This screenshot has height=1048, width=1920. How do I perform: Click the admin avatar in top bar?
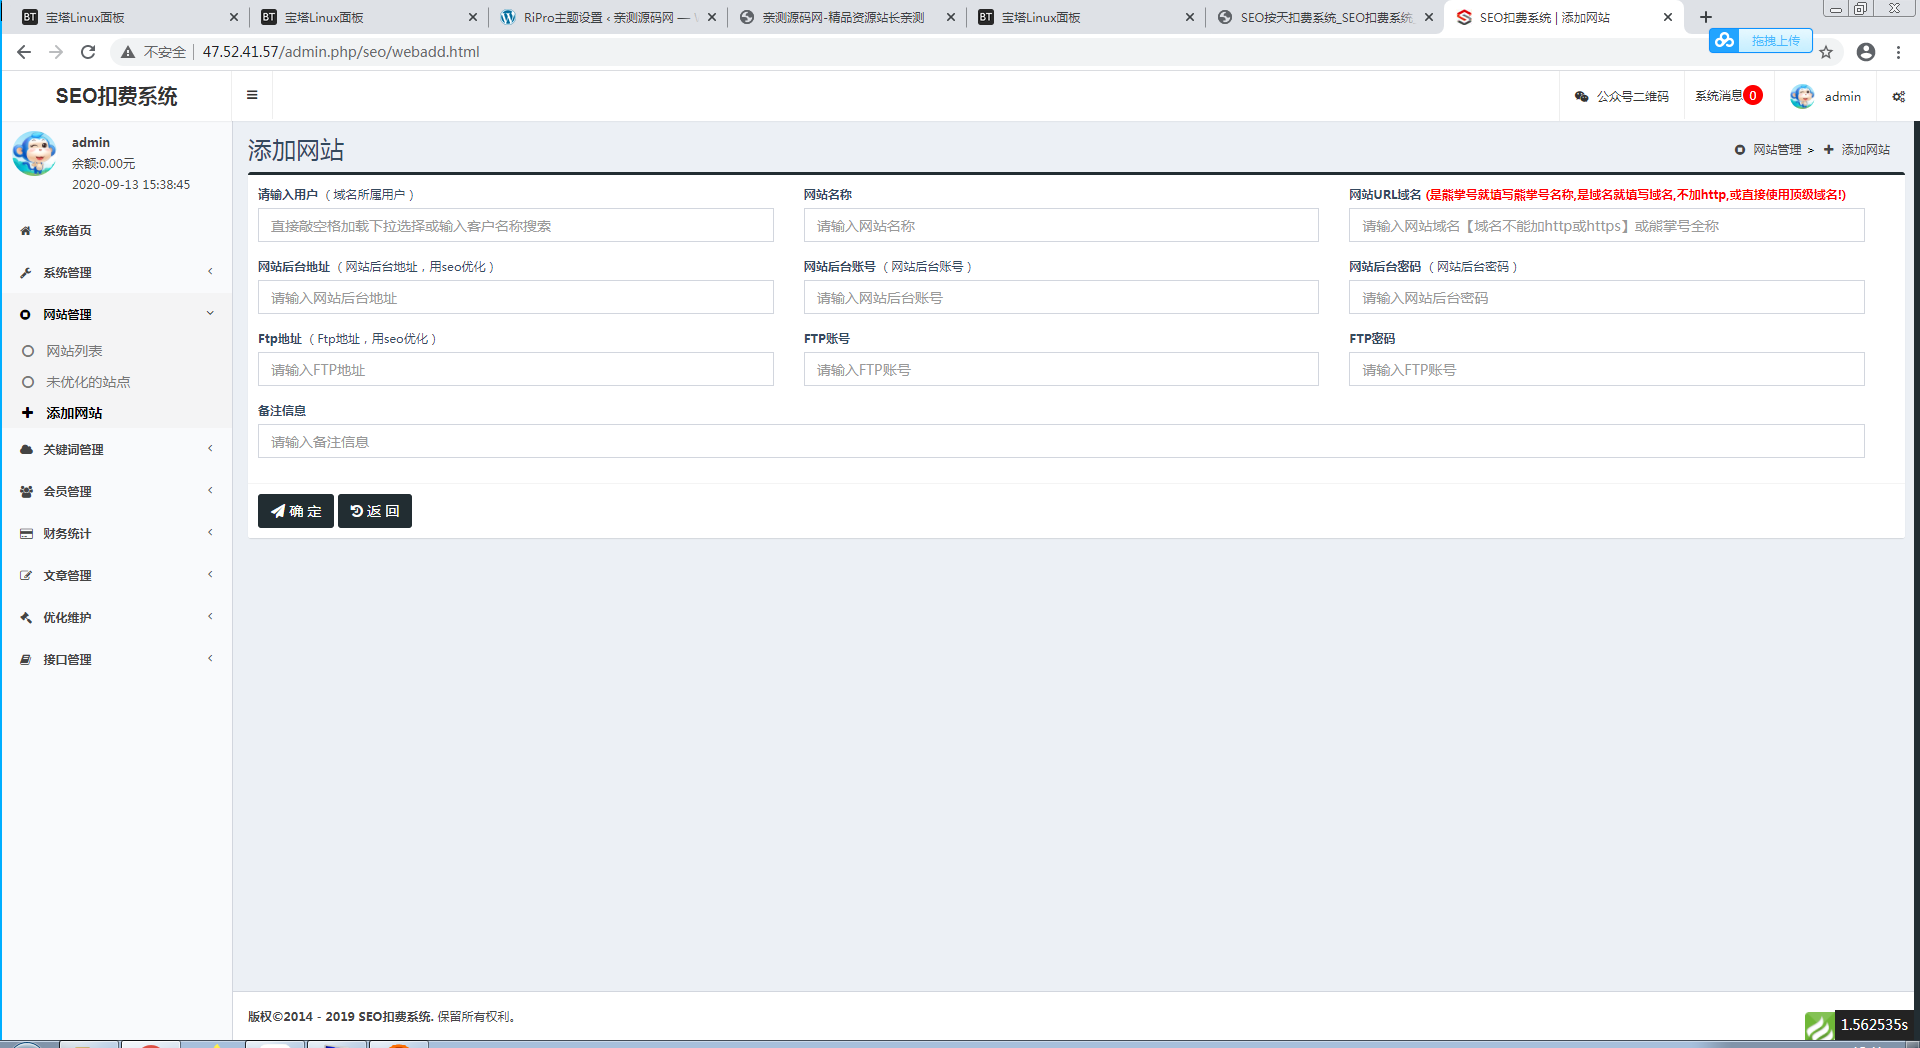pos(1802,96)
